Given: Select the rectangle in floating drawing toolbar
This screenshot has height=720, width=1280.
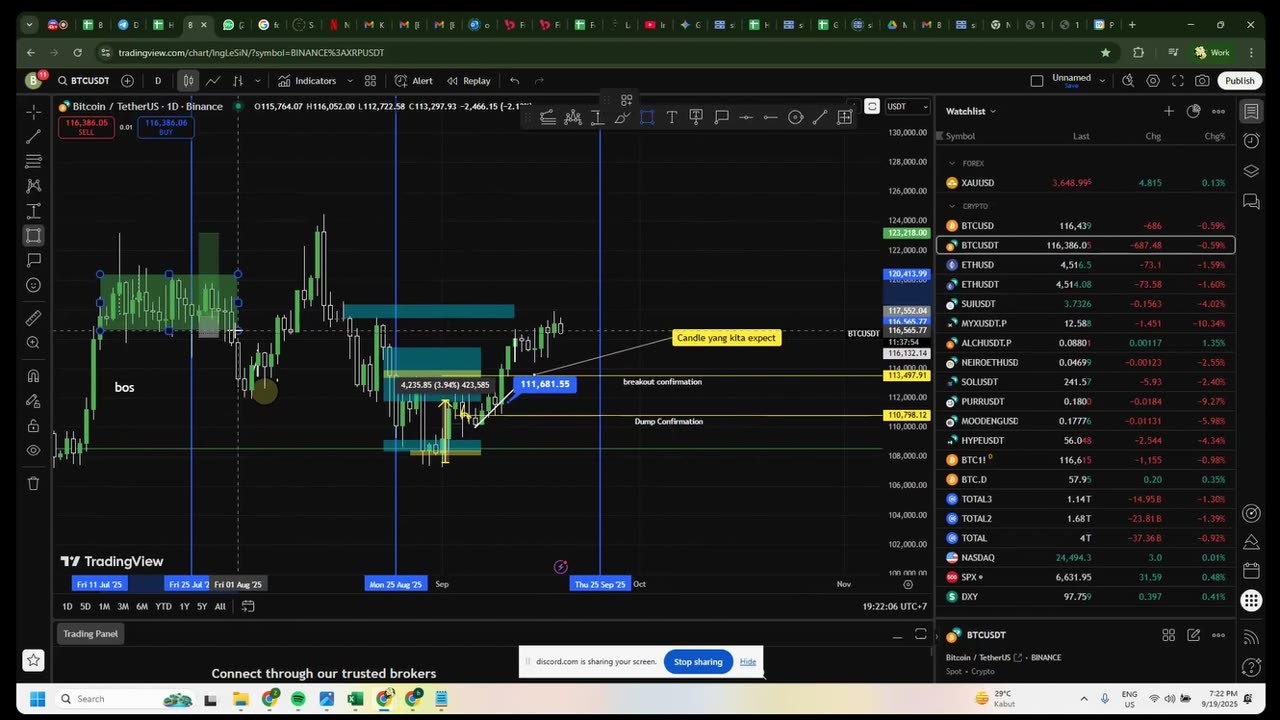Looking at the screenshot, I should [x=647, y=118].
